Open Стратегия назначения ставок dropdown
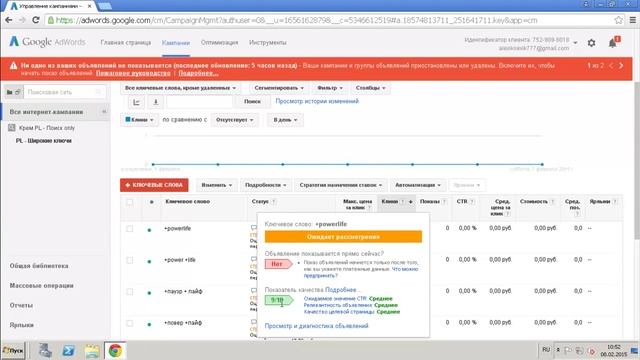Screen dimensions: 640x360 [340, 185]
